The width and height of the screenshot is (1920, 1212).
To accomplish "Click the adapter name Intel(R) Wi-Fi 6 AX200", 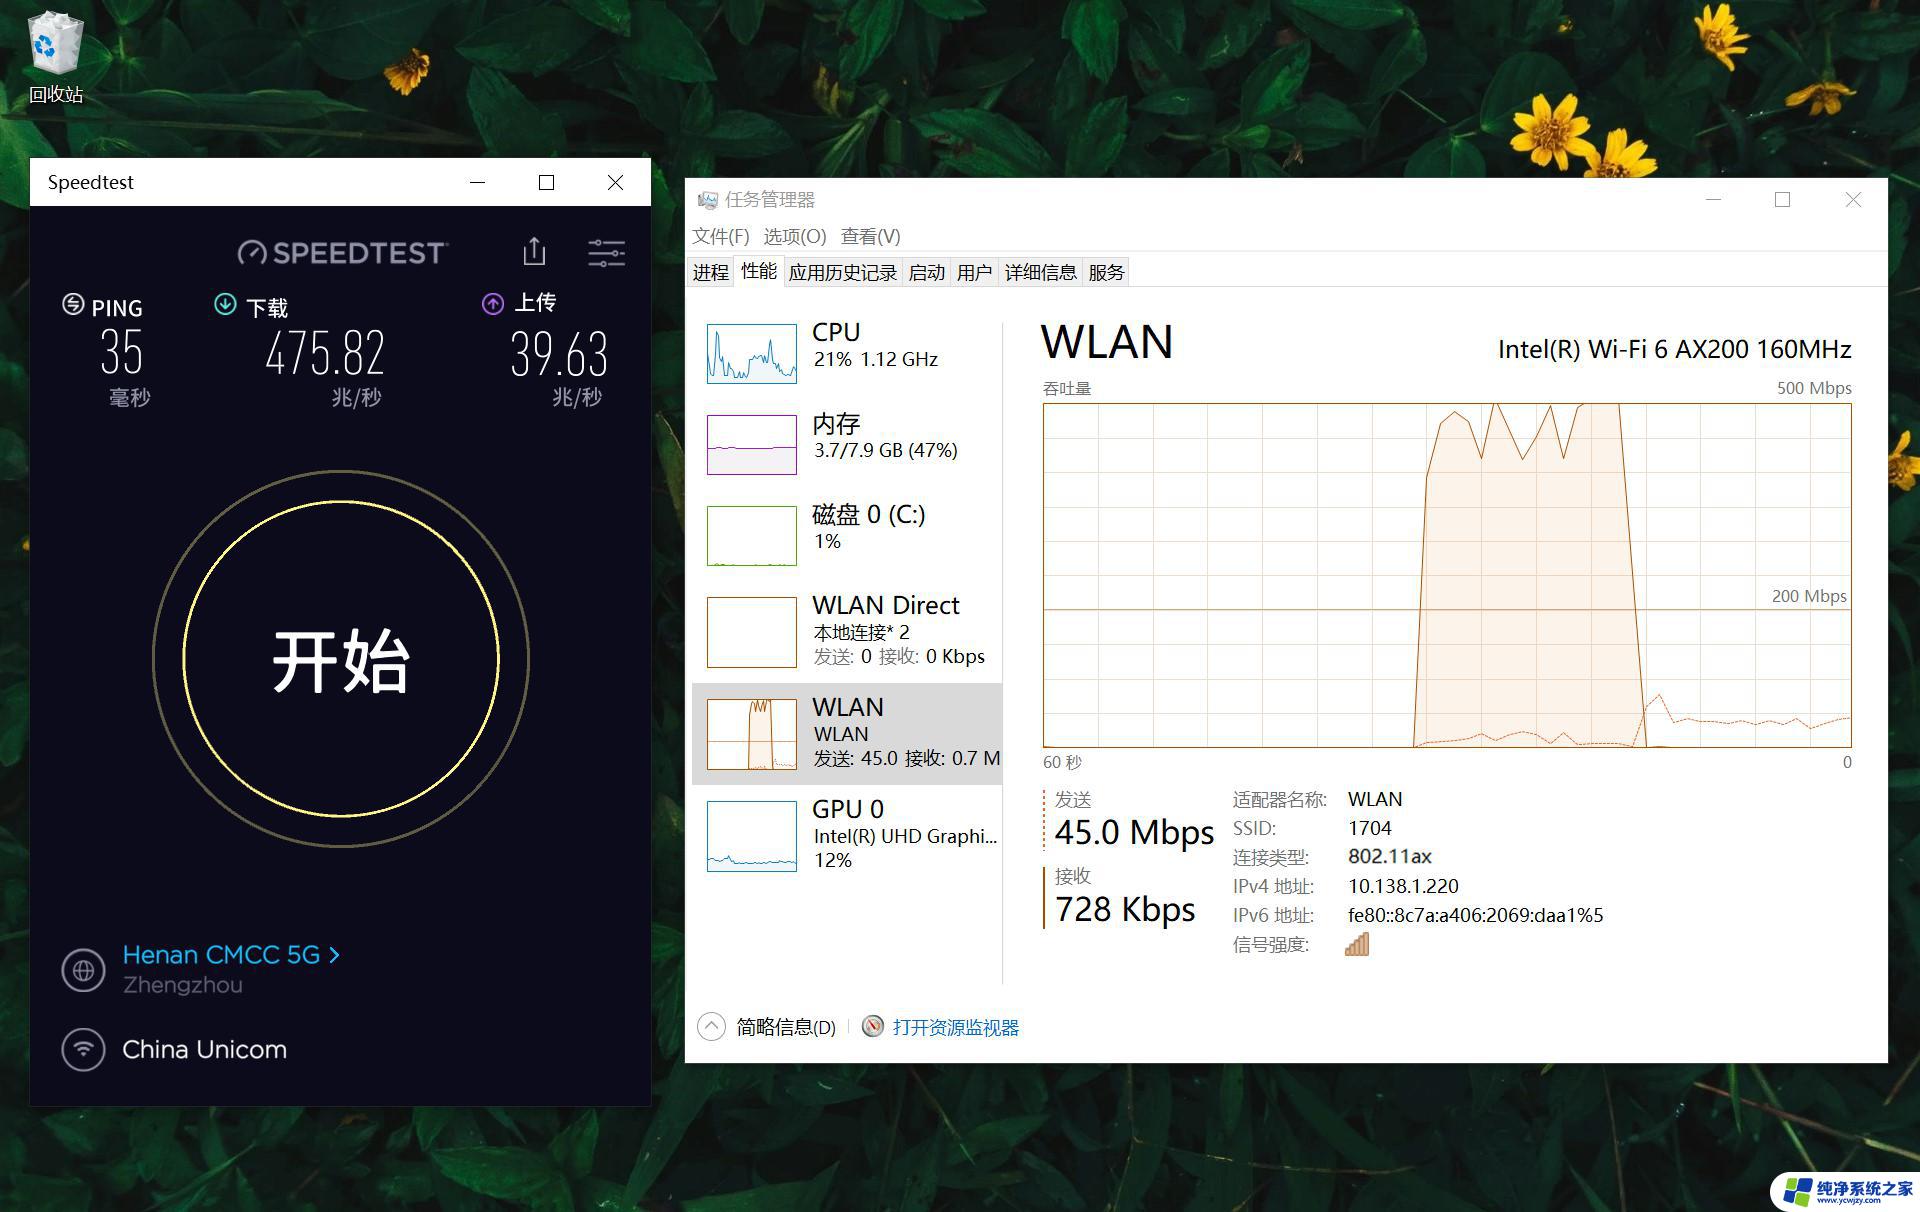I will pos(1674,349).
